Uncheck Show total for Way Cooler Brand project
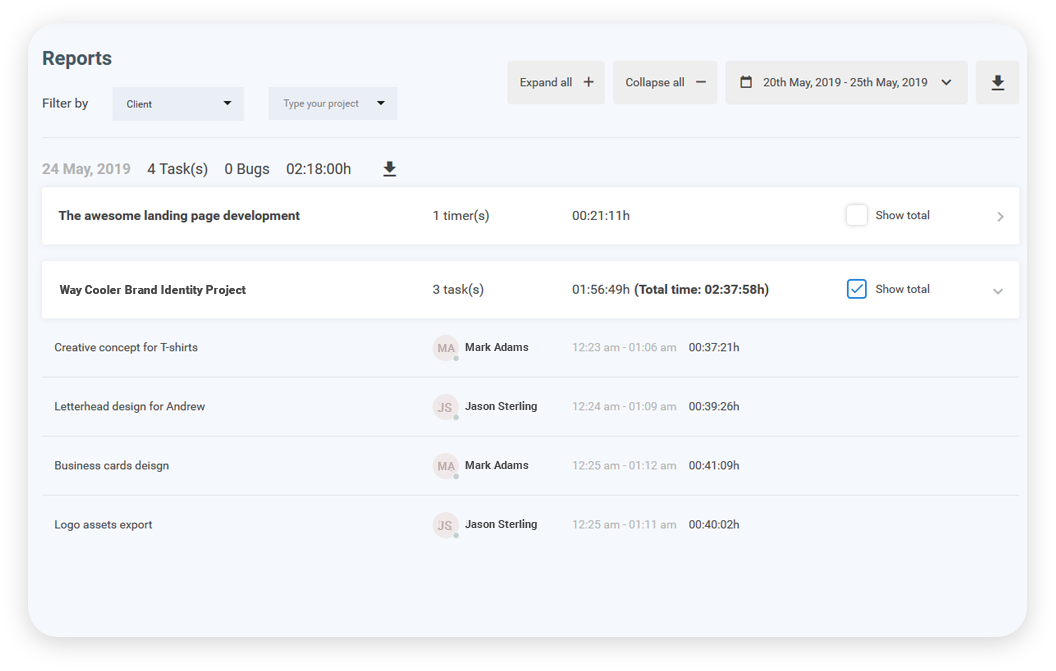This screenshot has width=1056, height=671. [857, 289]
